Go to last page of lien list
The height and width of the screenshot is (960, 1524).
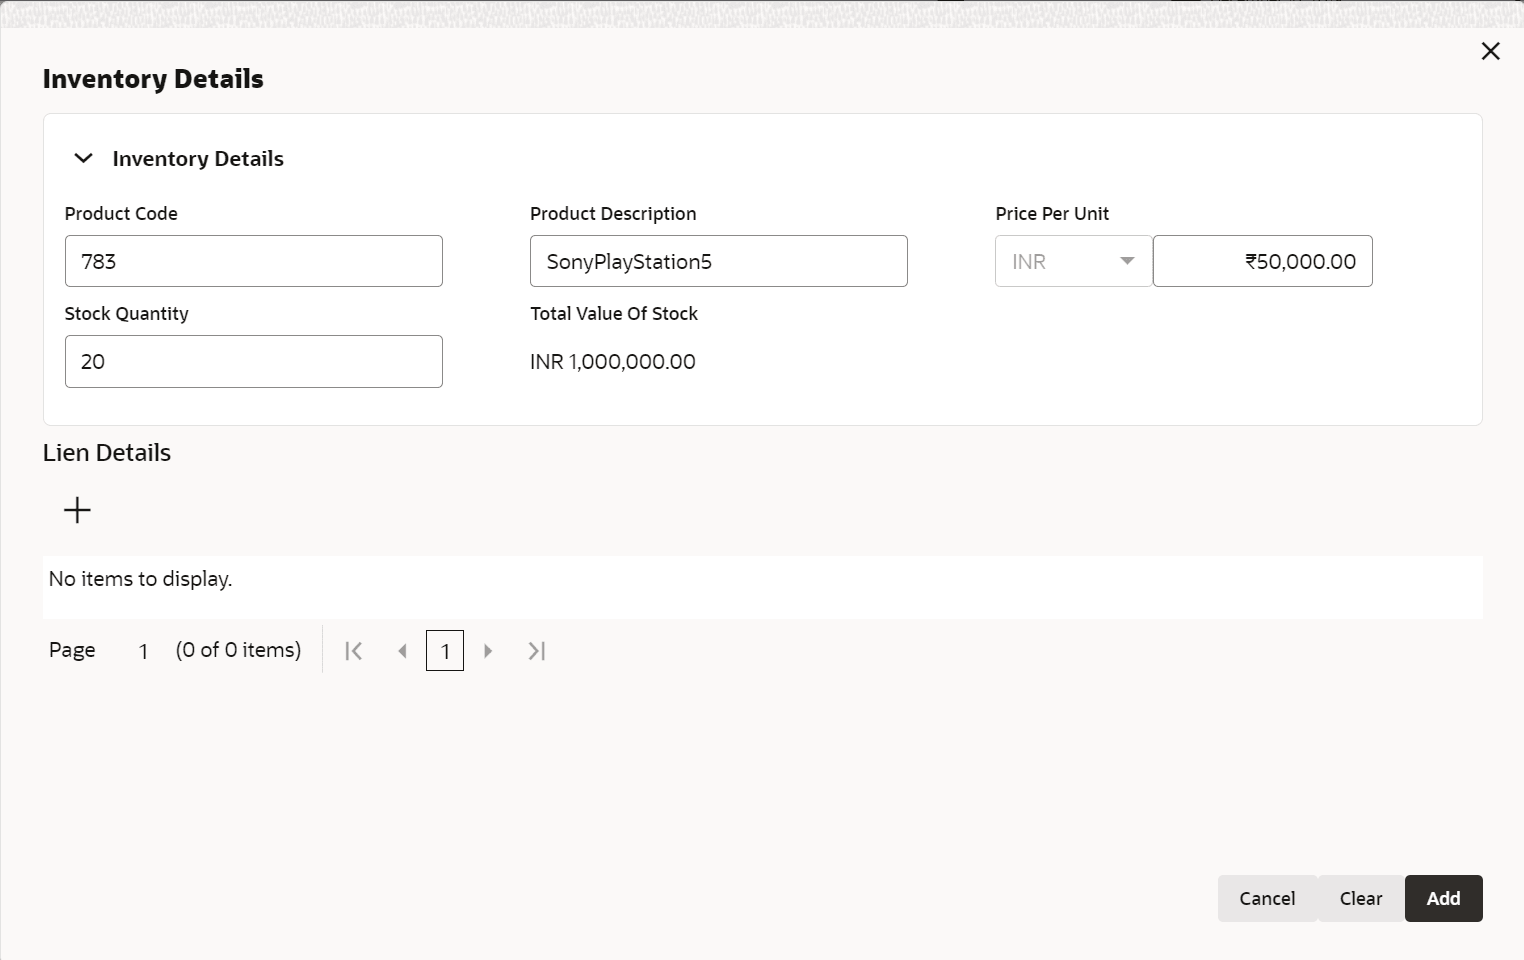pos(536,651)
